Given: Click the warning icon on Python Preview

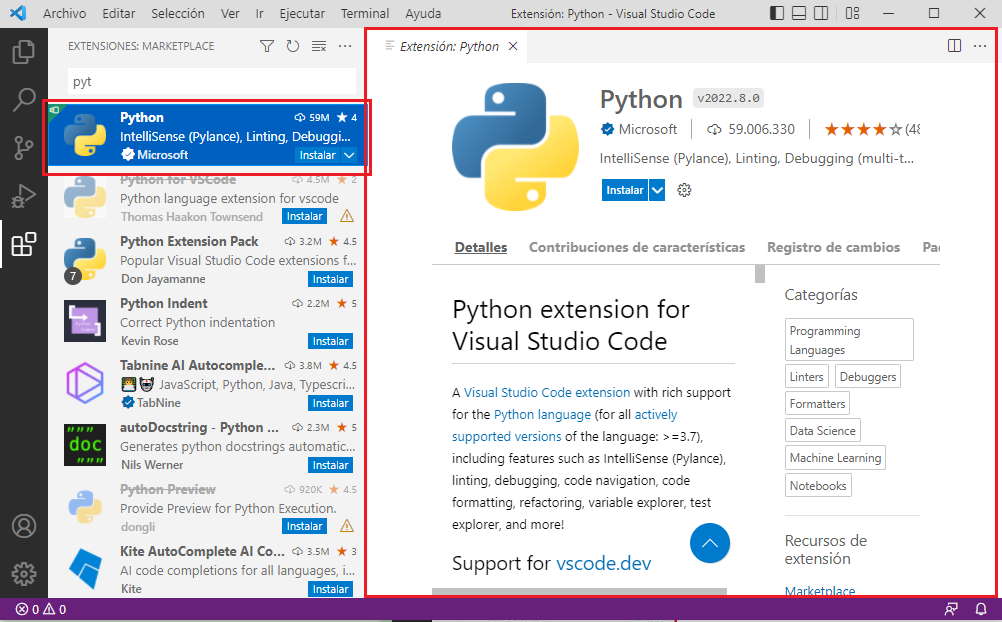Looking at the screenshot, I should coord(347,526).
